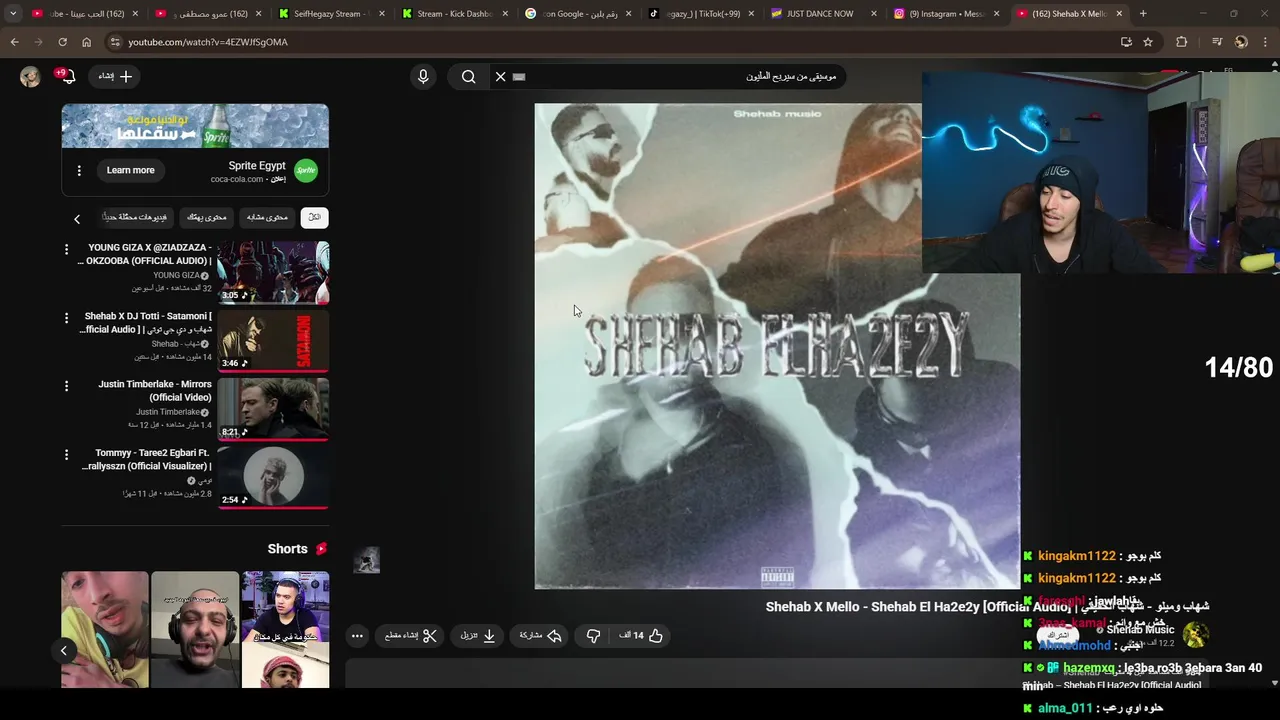The width and height of the screenshot is (1280, 720).
Task: Click the address bar URL youtube.com/watch
Action: click(x=208, y=42)
